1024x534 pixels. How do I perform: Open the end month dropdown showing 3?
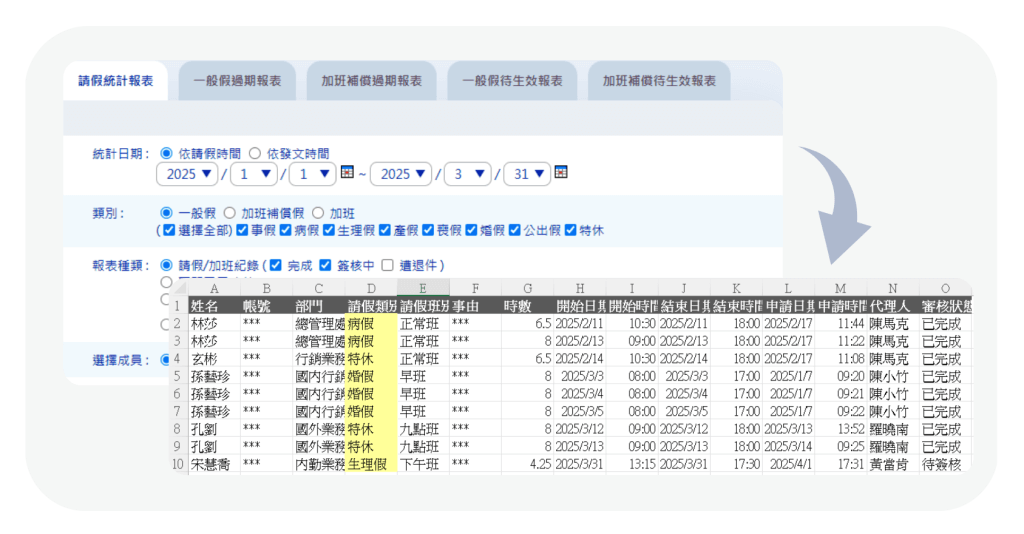tap(466, 174)
